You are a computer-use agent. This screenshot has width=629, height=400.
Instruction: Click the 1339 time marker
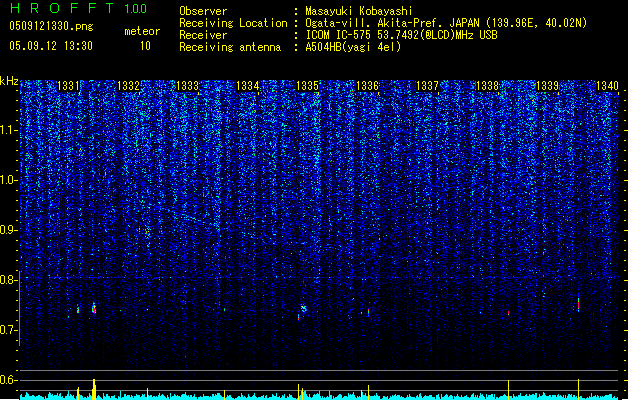click(x=547, y=86)
